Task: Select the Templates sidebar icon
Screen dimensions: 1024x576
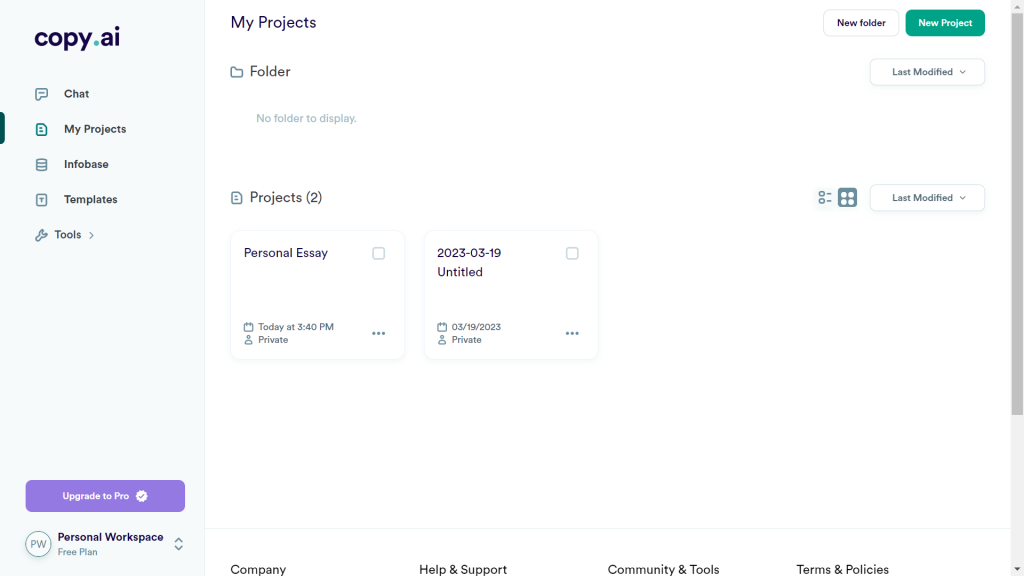Action: 39,199
